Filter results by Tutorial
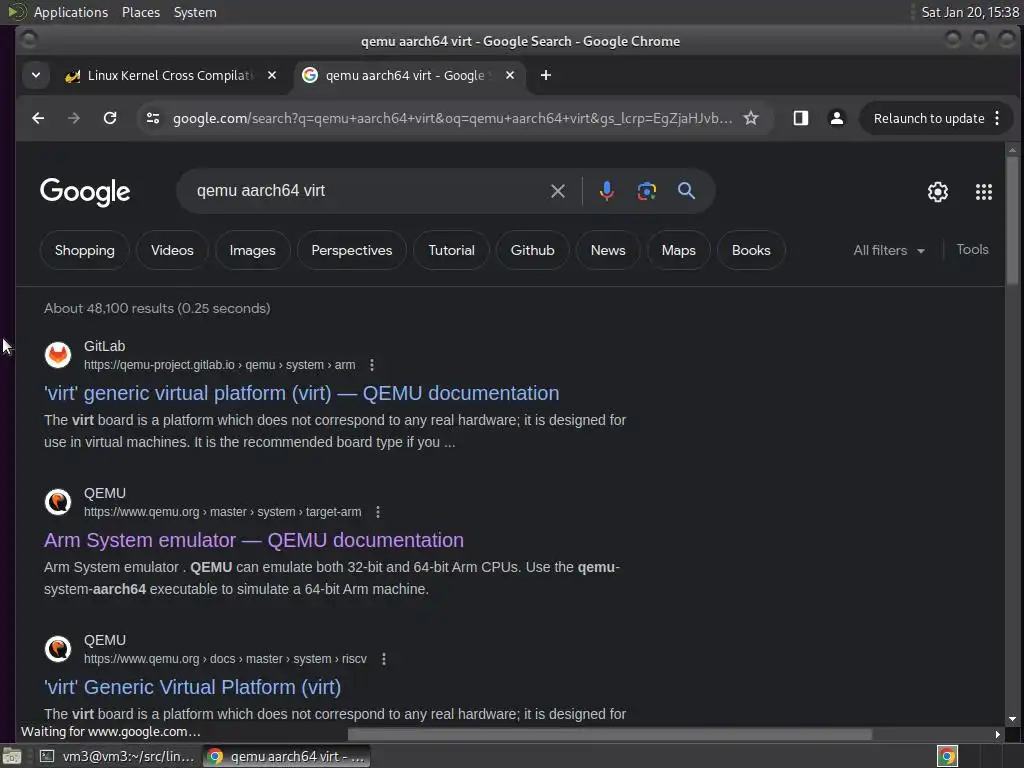 pyautogui.click(x=451, y=251)
